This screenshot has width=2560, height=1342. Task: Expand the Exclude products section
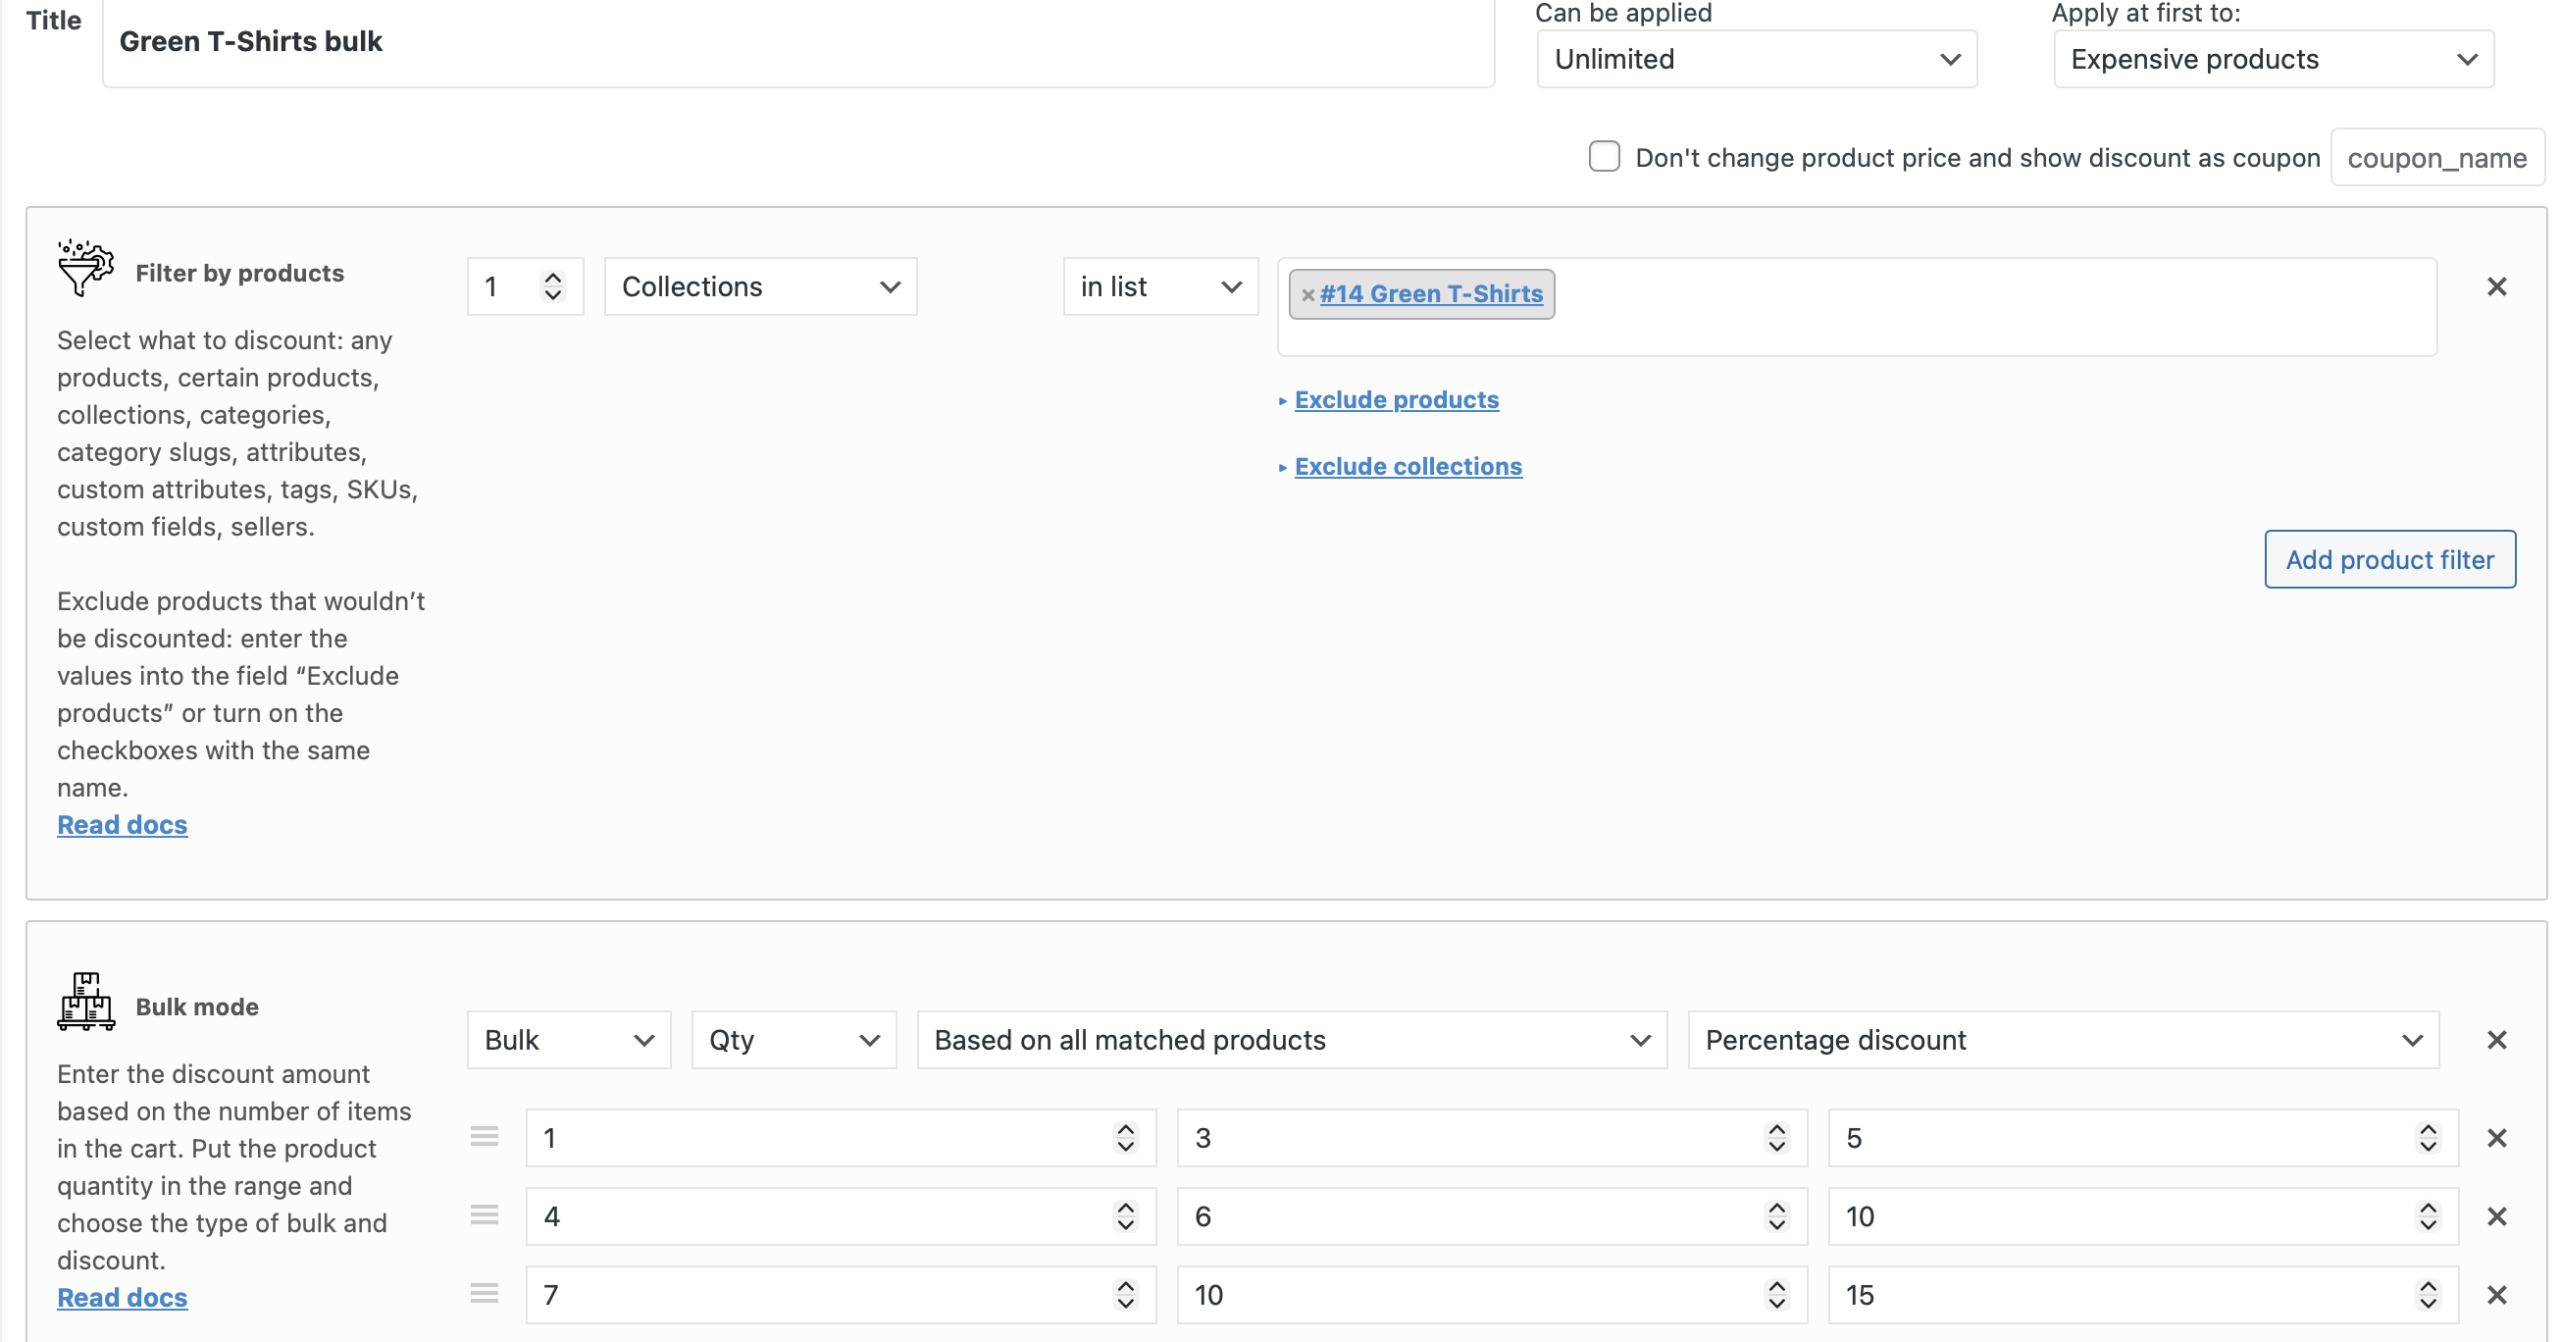1396,400
